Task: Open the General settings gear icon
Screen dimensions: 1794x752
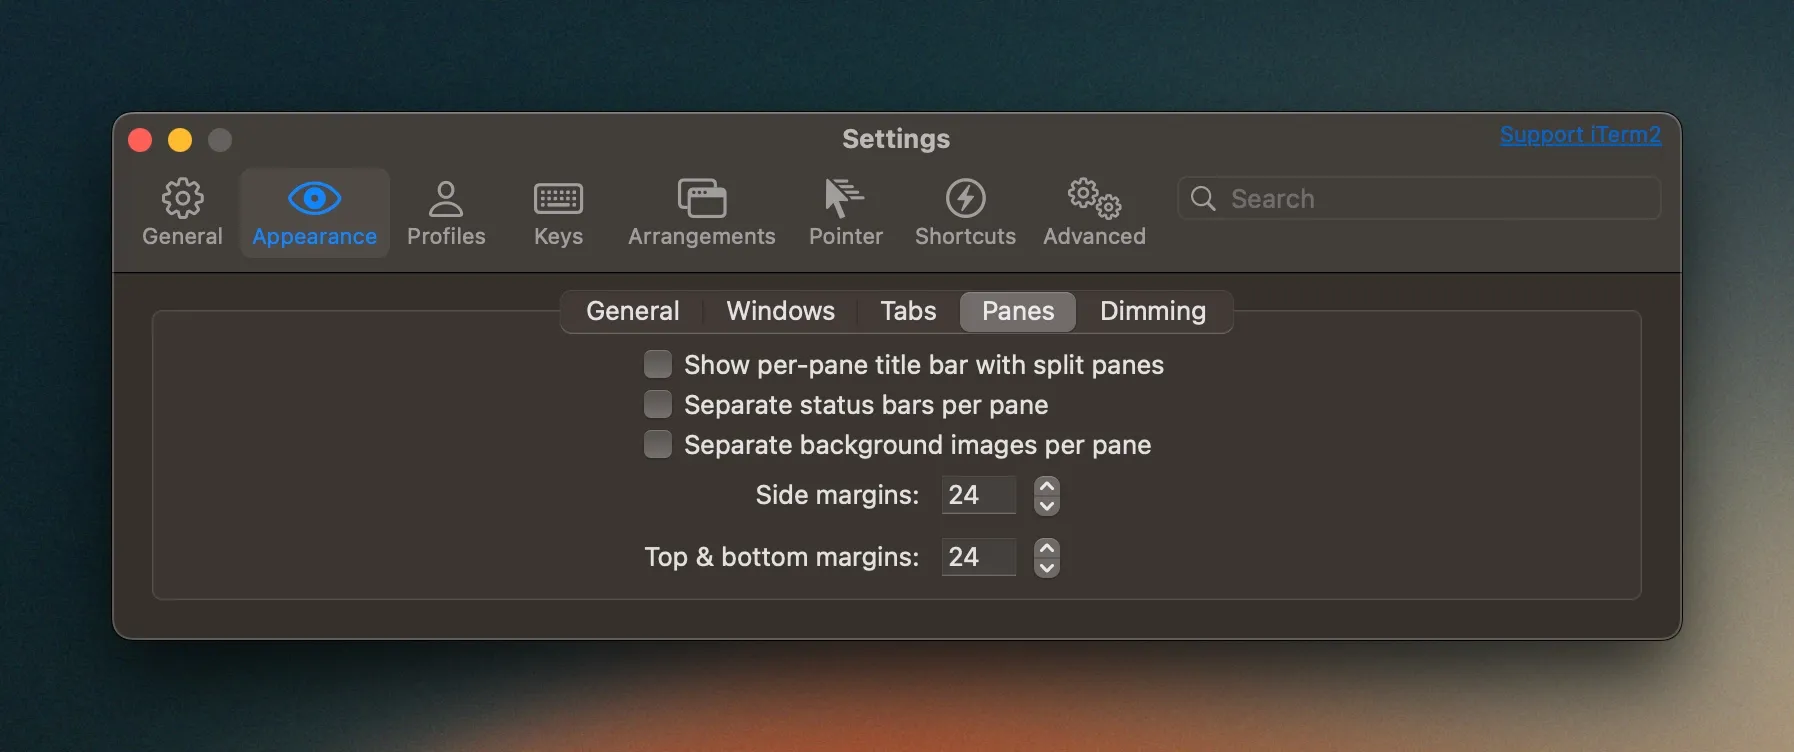Action: 182,199
